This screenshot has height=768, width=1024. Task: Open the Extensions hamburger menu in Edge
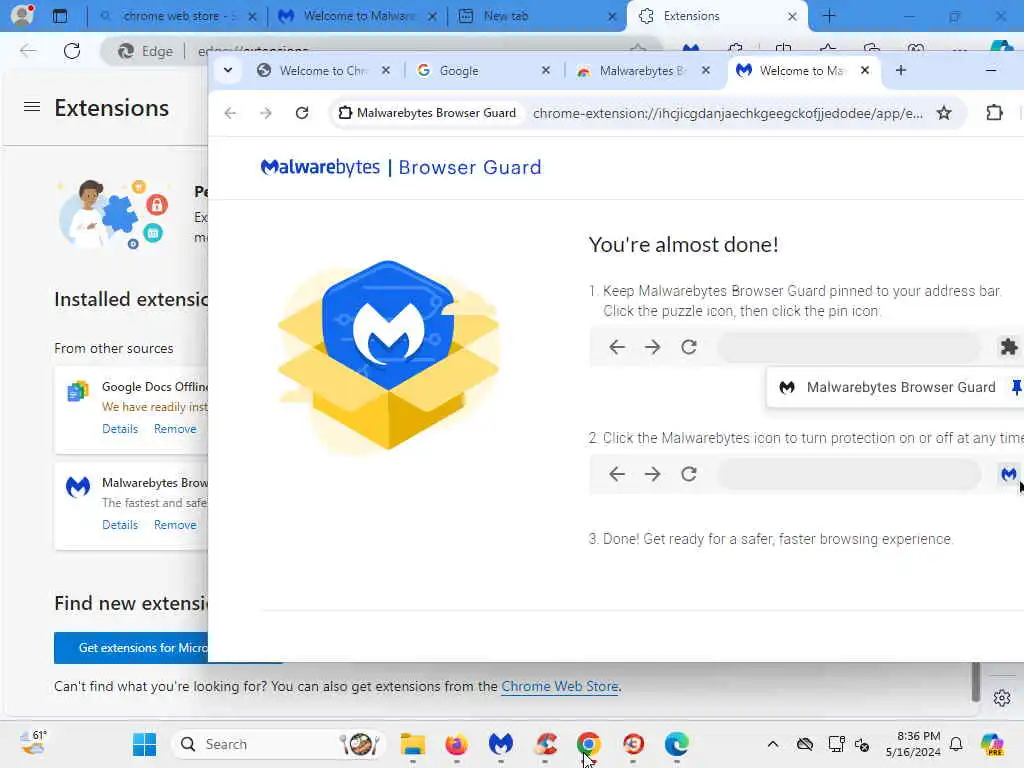coord(31,106)
